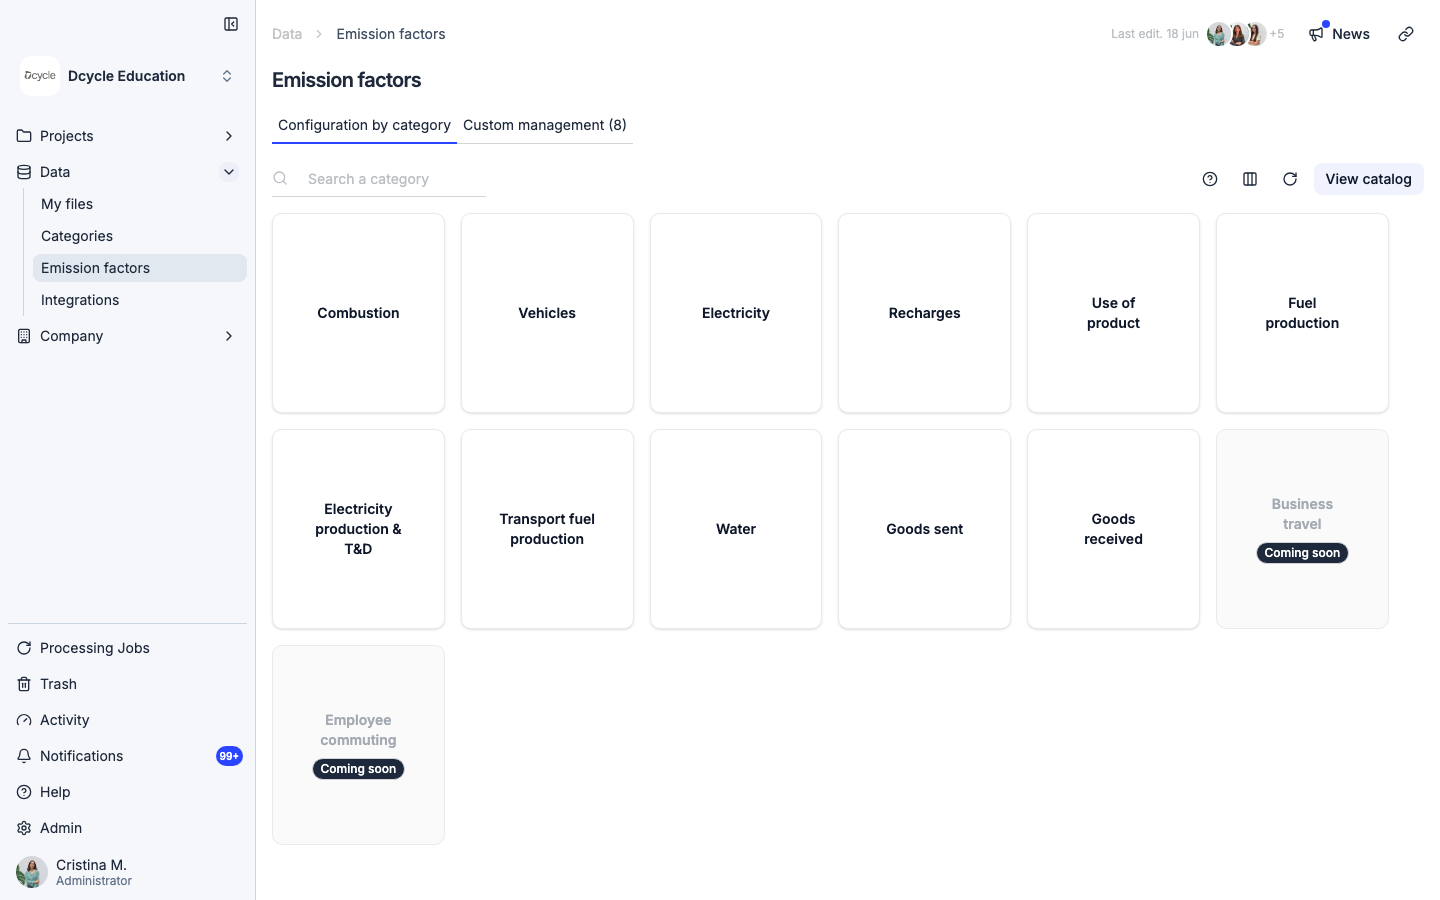Screen dimensions: 1440x900
Task: Open Notifications via the 99+ badge
Action: point(229,756)
